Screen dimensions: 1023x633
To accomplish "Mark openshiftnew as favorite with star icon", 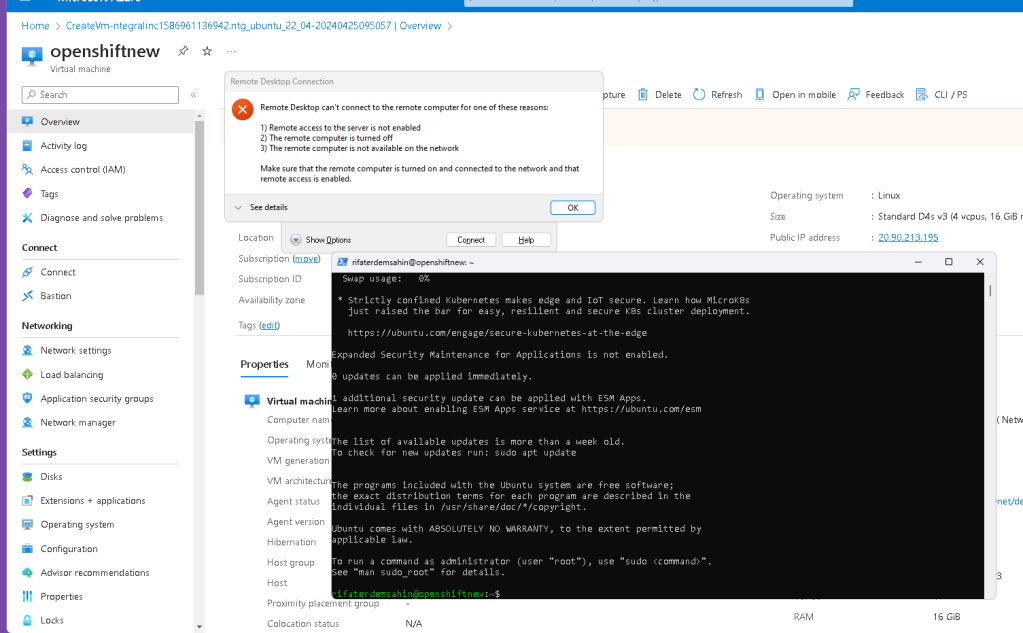I will [x=207, y=51].
